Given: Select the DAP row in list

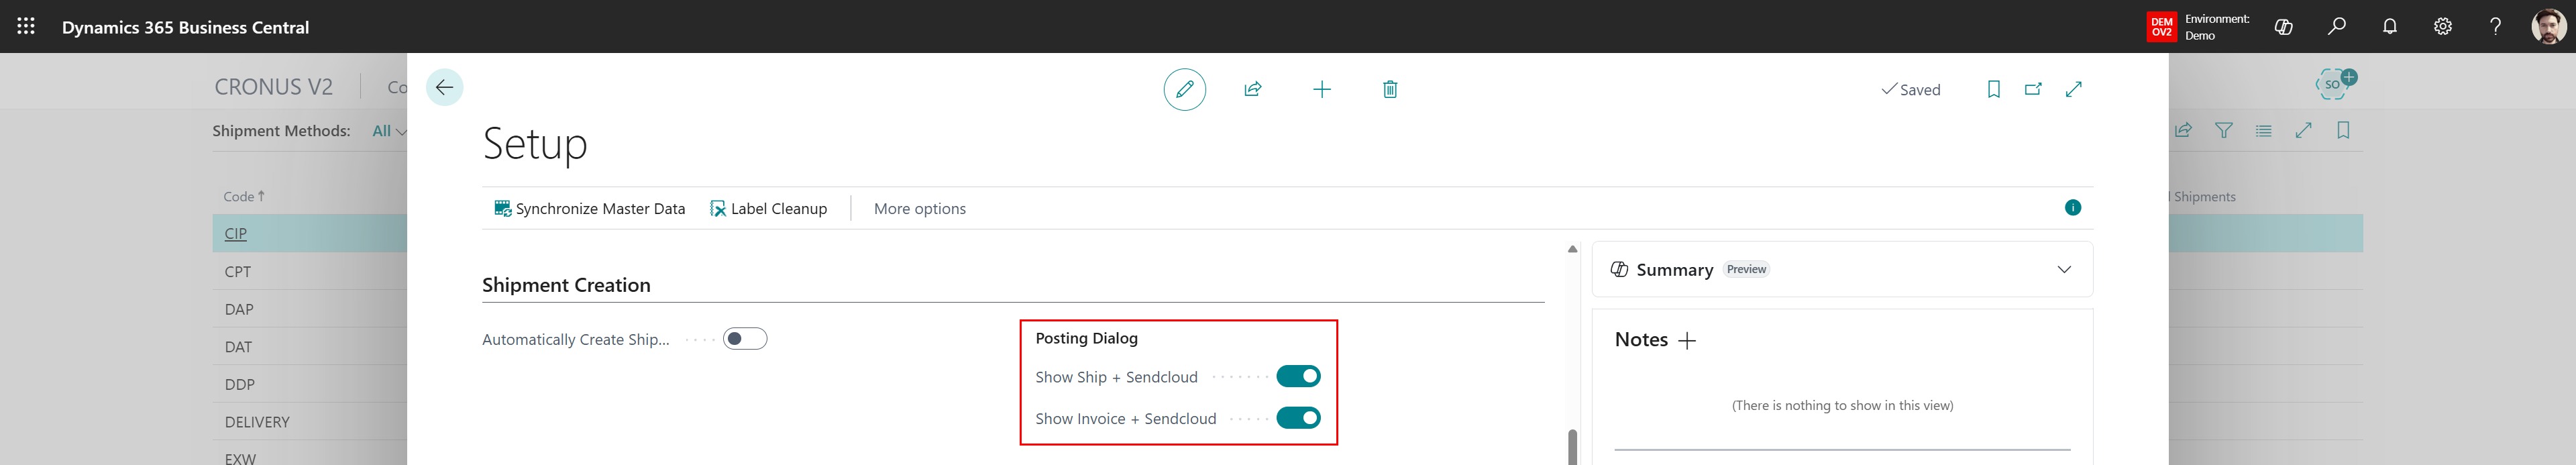Looking at the screenshot, I should [309, 309].
